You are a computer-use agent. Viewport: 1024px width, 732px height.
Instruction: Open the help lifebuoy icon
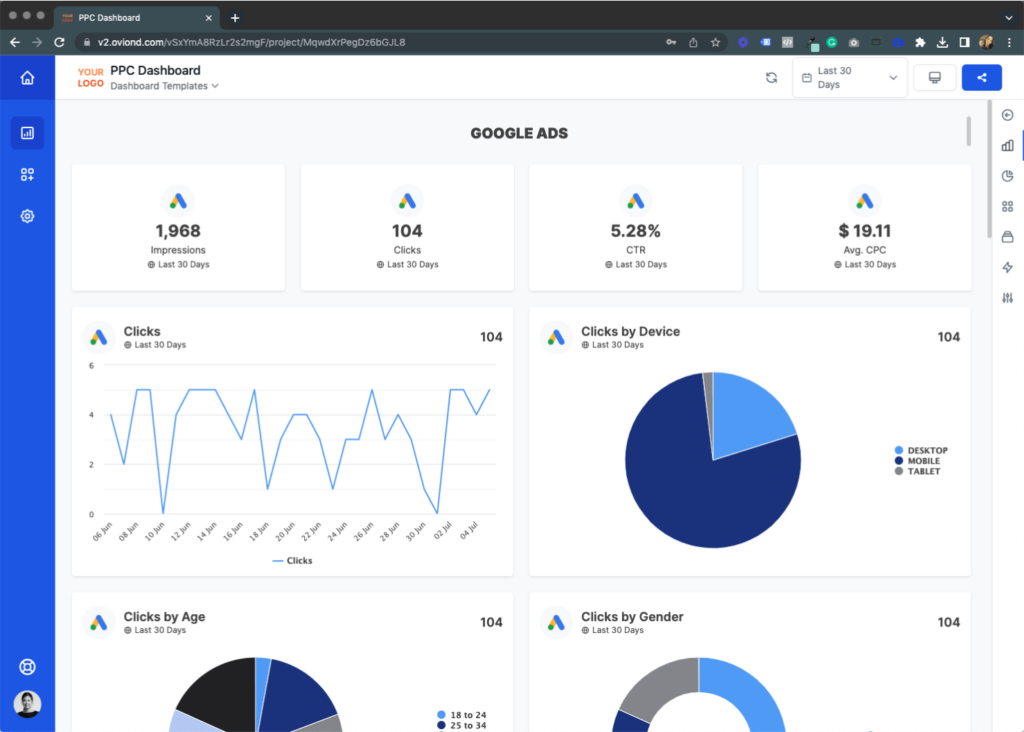27,667
